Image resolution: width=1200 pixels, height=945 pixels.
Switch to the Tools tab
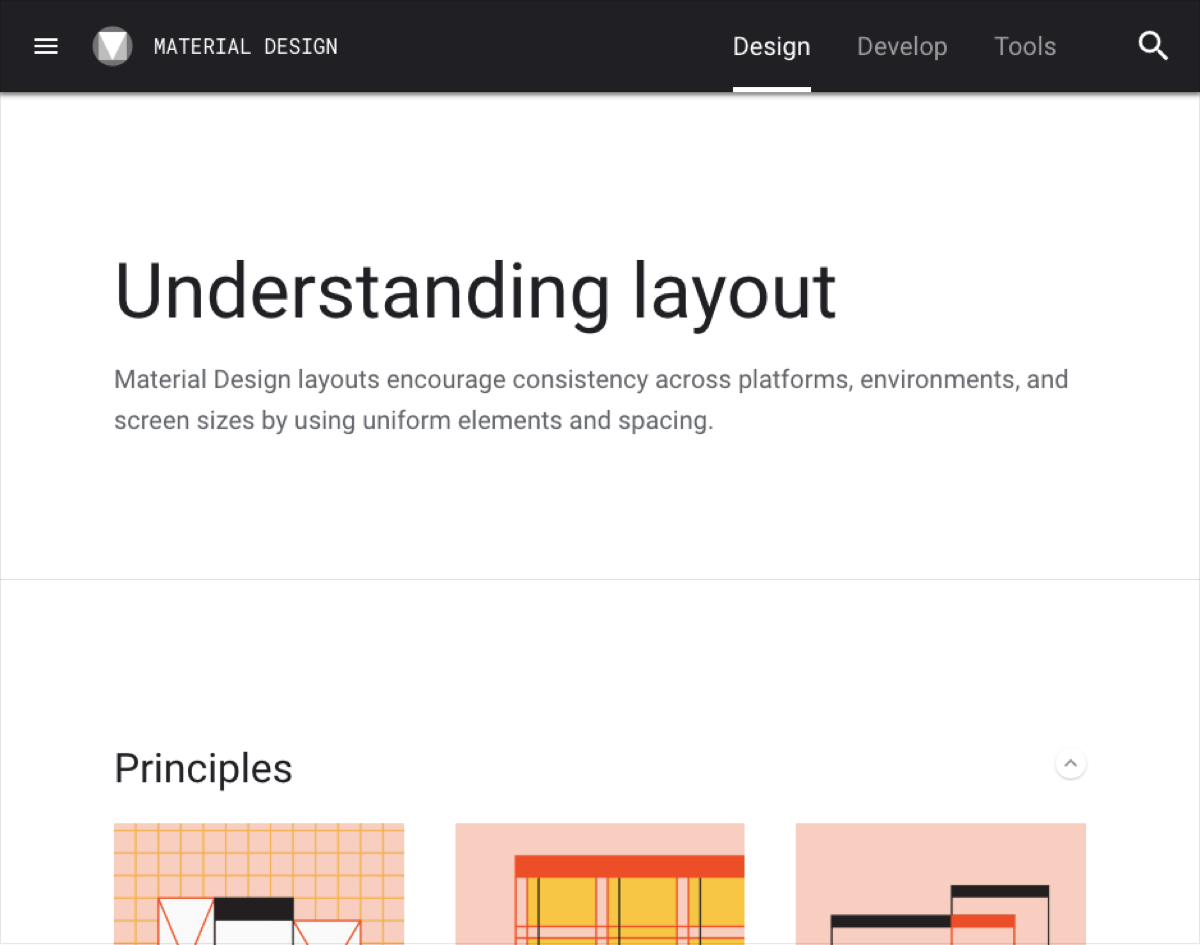pyautogui.click(x=1025, y=46)
